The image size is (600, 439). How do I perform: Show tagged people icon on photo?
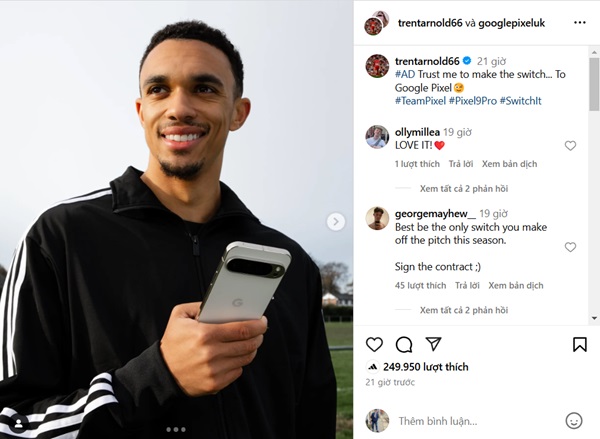coord(18,423)
